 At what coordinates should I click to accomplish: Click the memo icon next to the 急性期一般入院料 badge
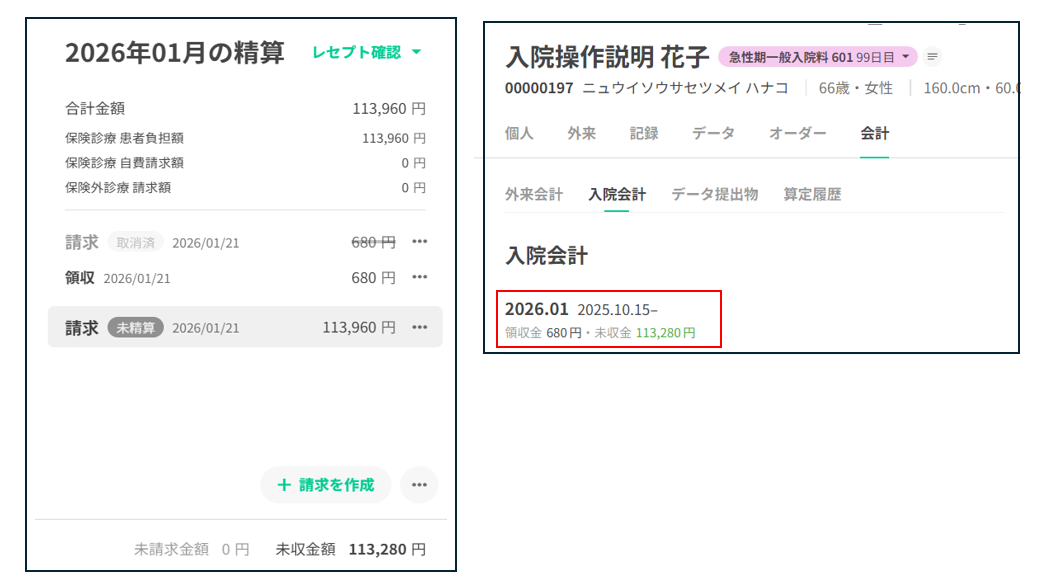coord(932,57)
